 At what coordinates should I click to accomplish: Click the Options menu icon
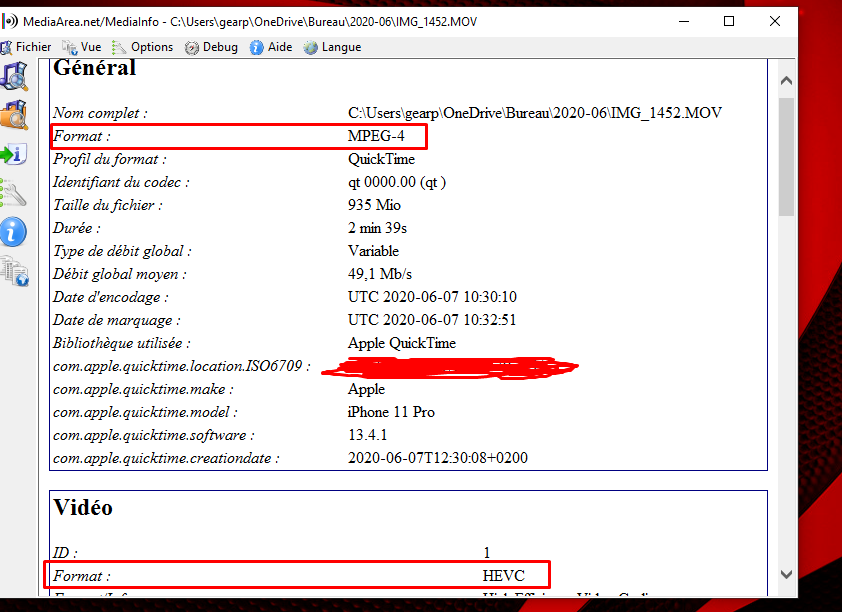pyautogui.click(x=119, y=48)
